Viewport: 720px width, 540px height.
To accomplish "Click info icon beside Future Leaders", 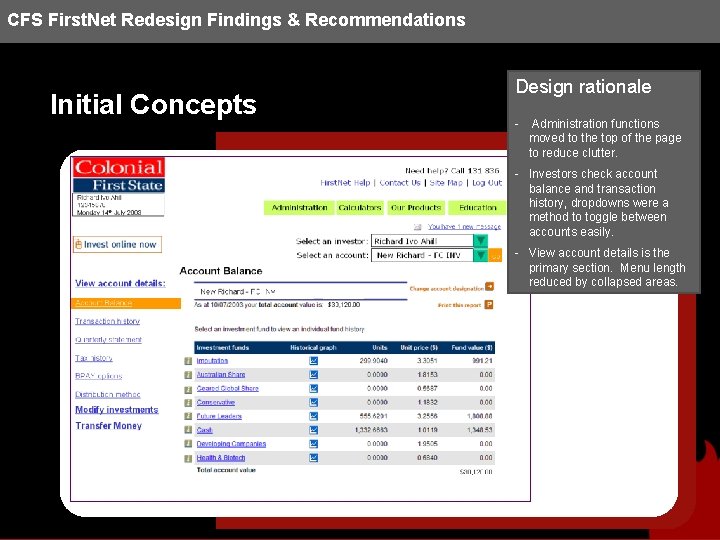I will (188, 416).
